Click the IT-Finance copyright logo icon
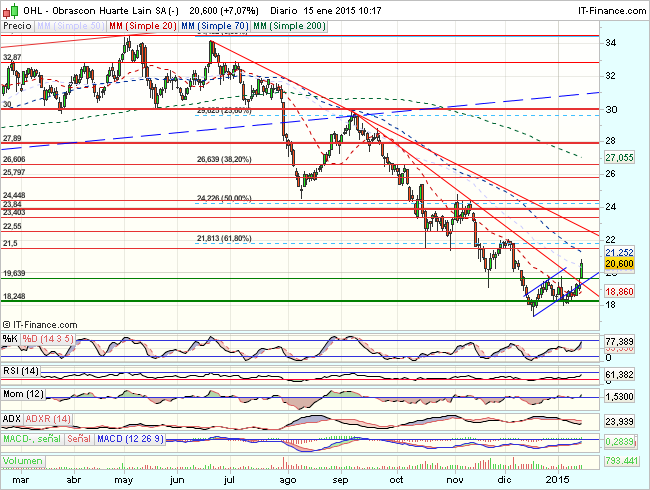Image resolution: width=650 pixels, height=490 pixels. coord(8,325)
